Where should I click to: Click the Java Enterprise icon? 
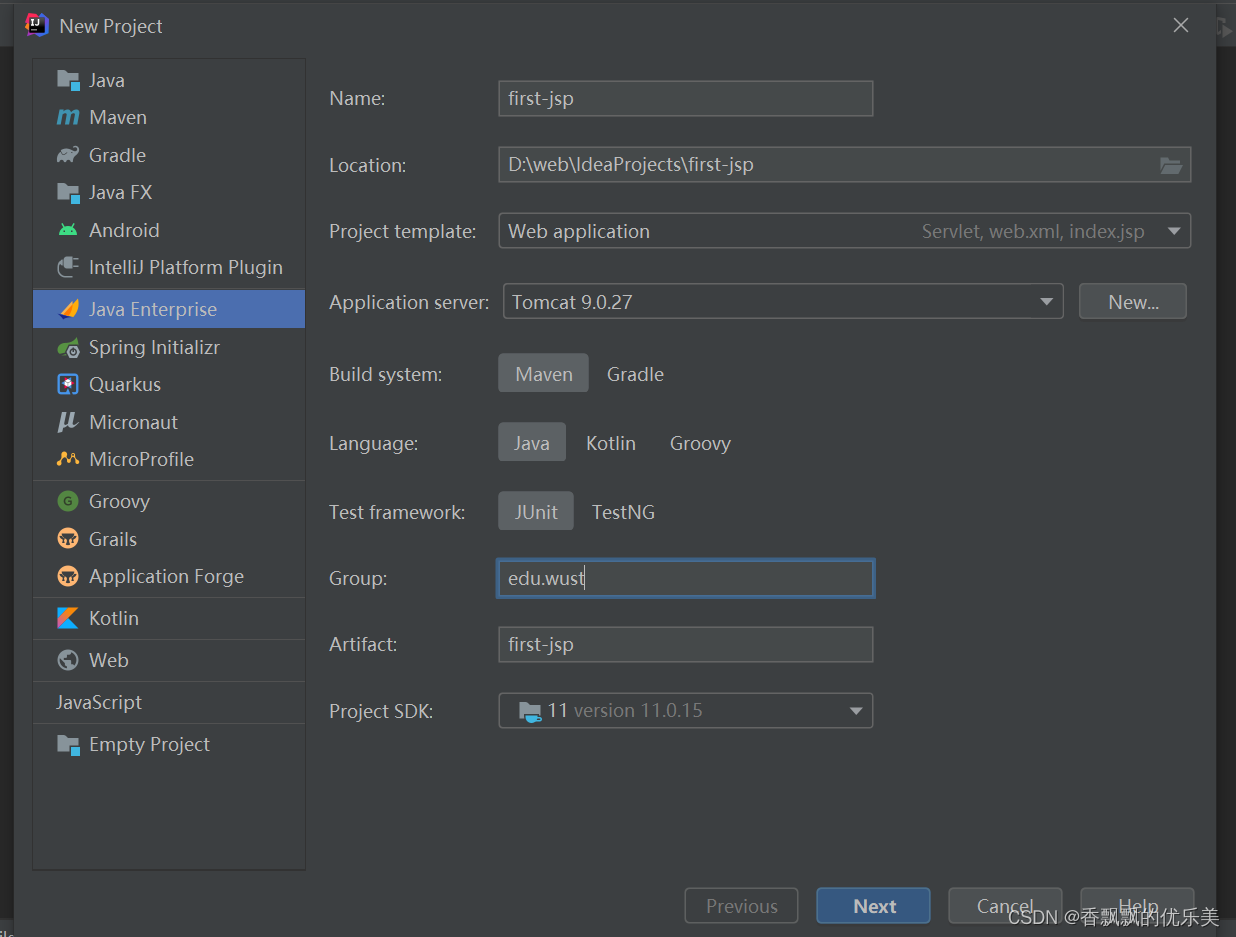coord(68,309)
